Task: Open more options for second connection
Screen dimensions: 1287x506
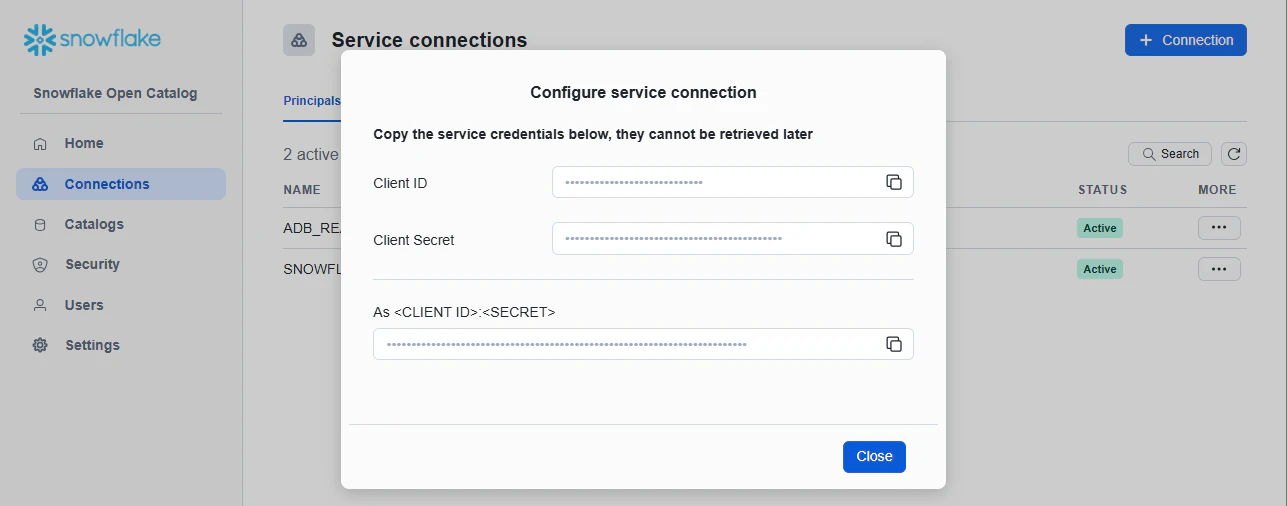Action: coord(1219,269)
